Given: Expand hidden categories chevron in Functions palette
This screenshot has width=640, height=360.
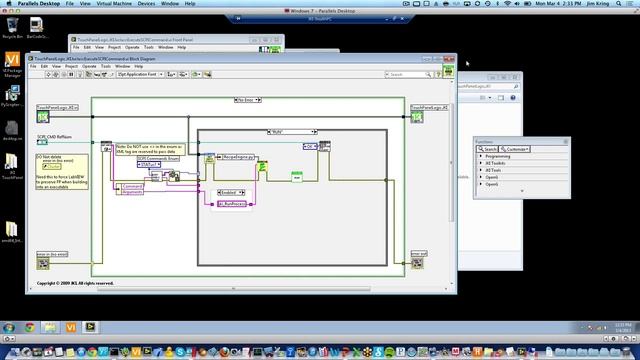Looking at the screenshot, I should pyautogui.click(x=522, y=191).
